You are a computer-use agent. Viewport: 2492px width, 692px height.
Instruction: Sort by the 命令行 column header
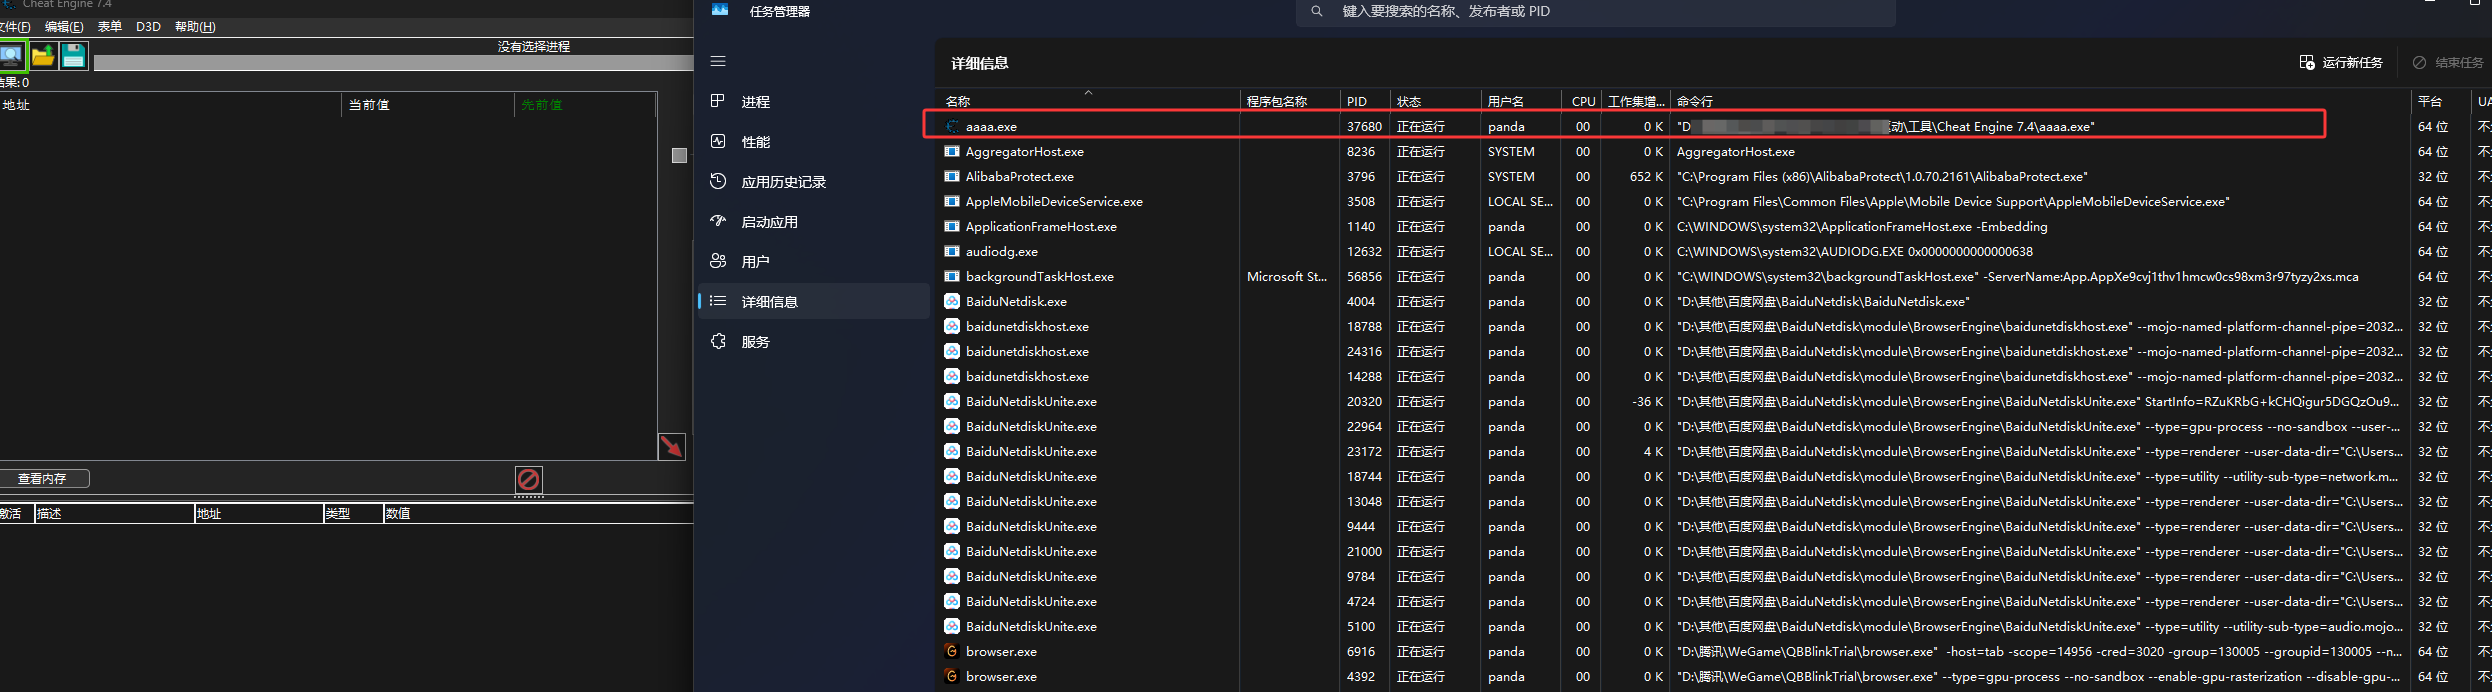point(2040,101)
